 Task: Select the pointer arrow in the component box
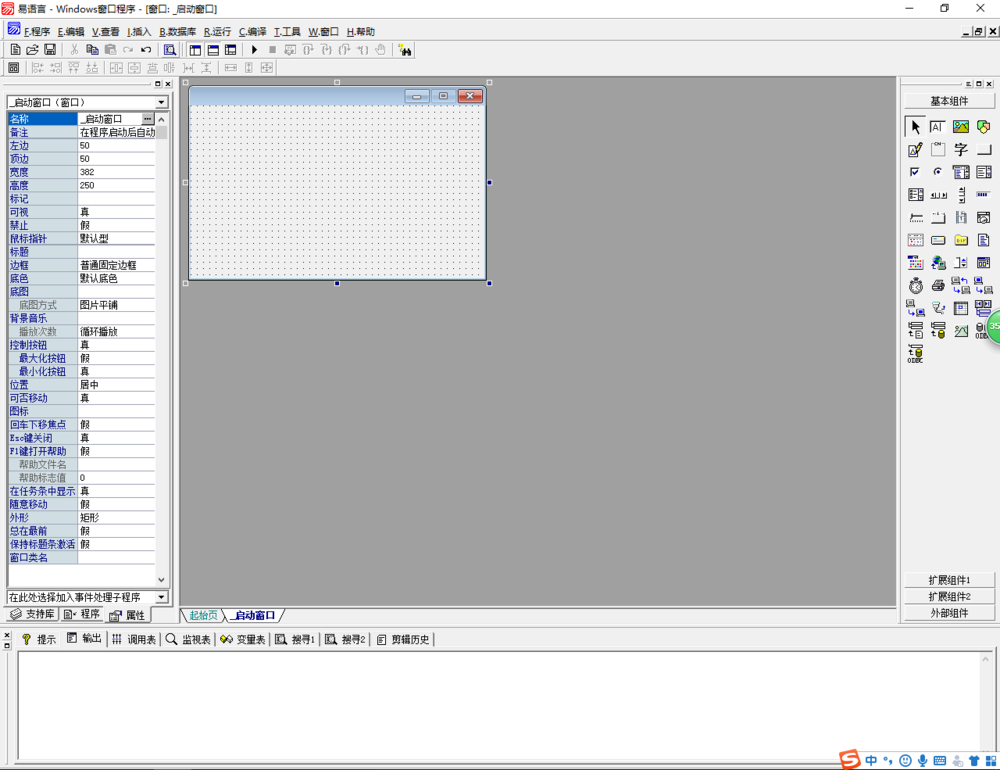(915, 127)
